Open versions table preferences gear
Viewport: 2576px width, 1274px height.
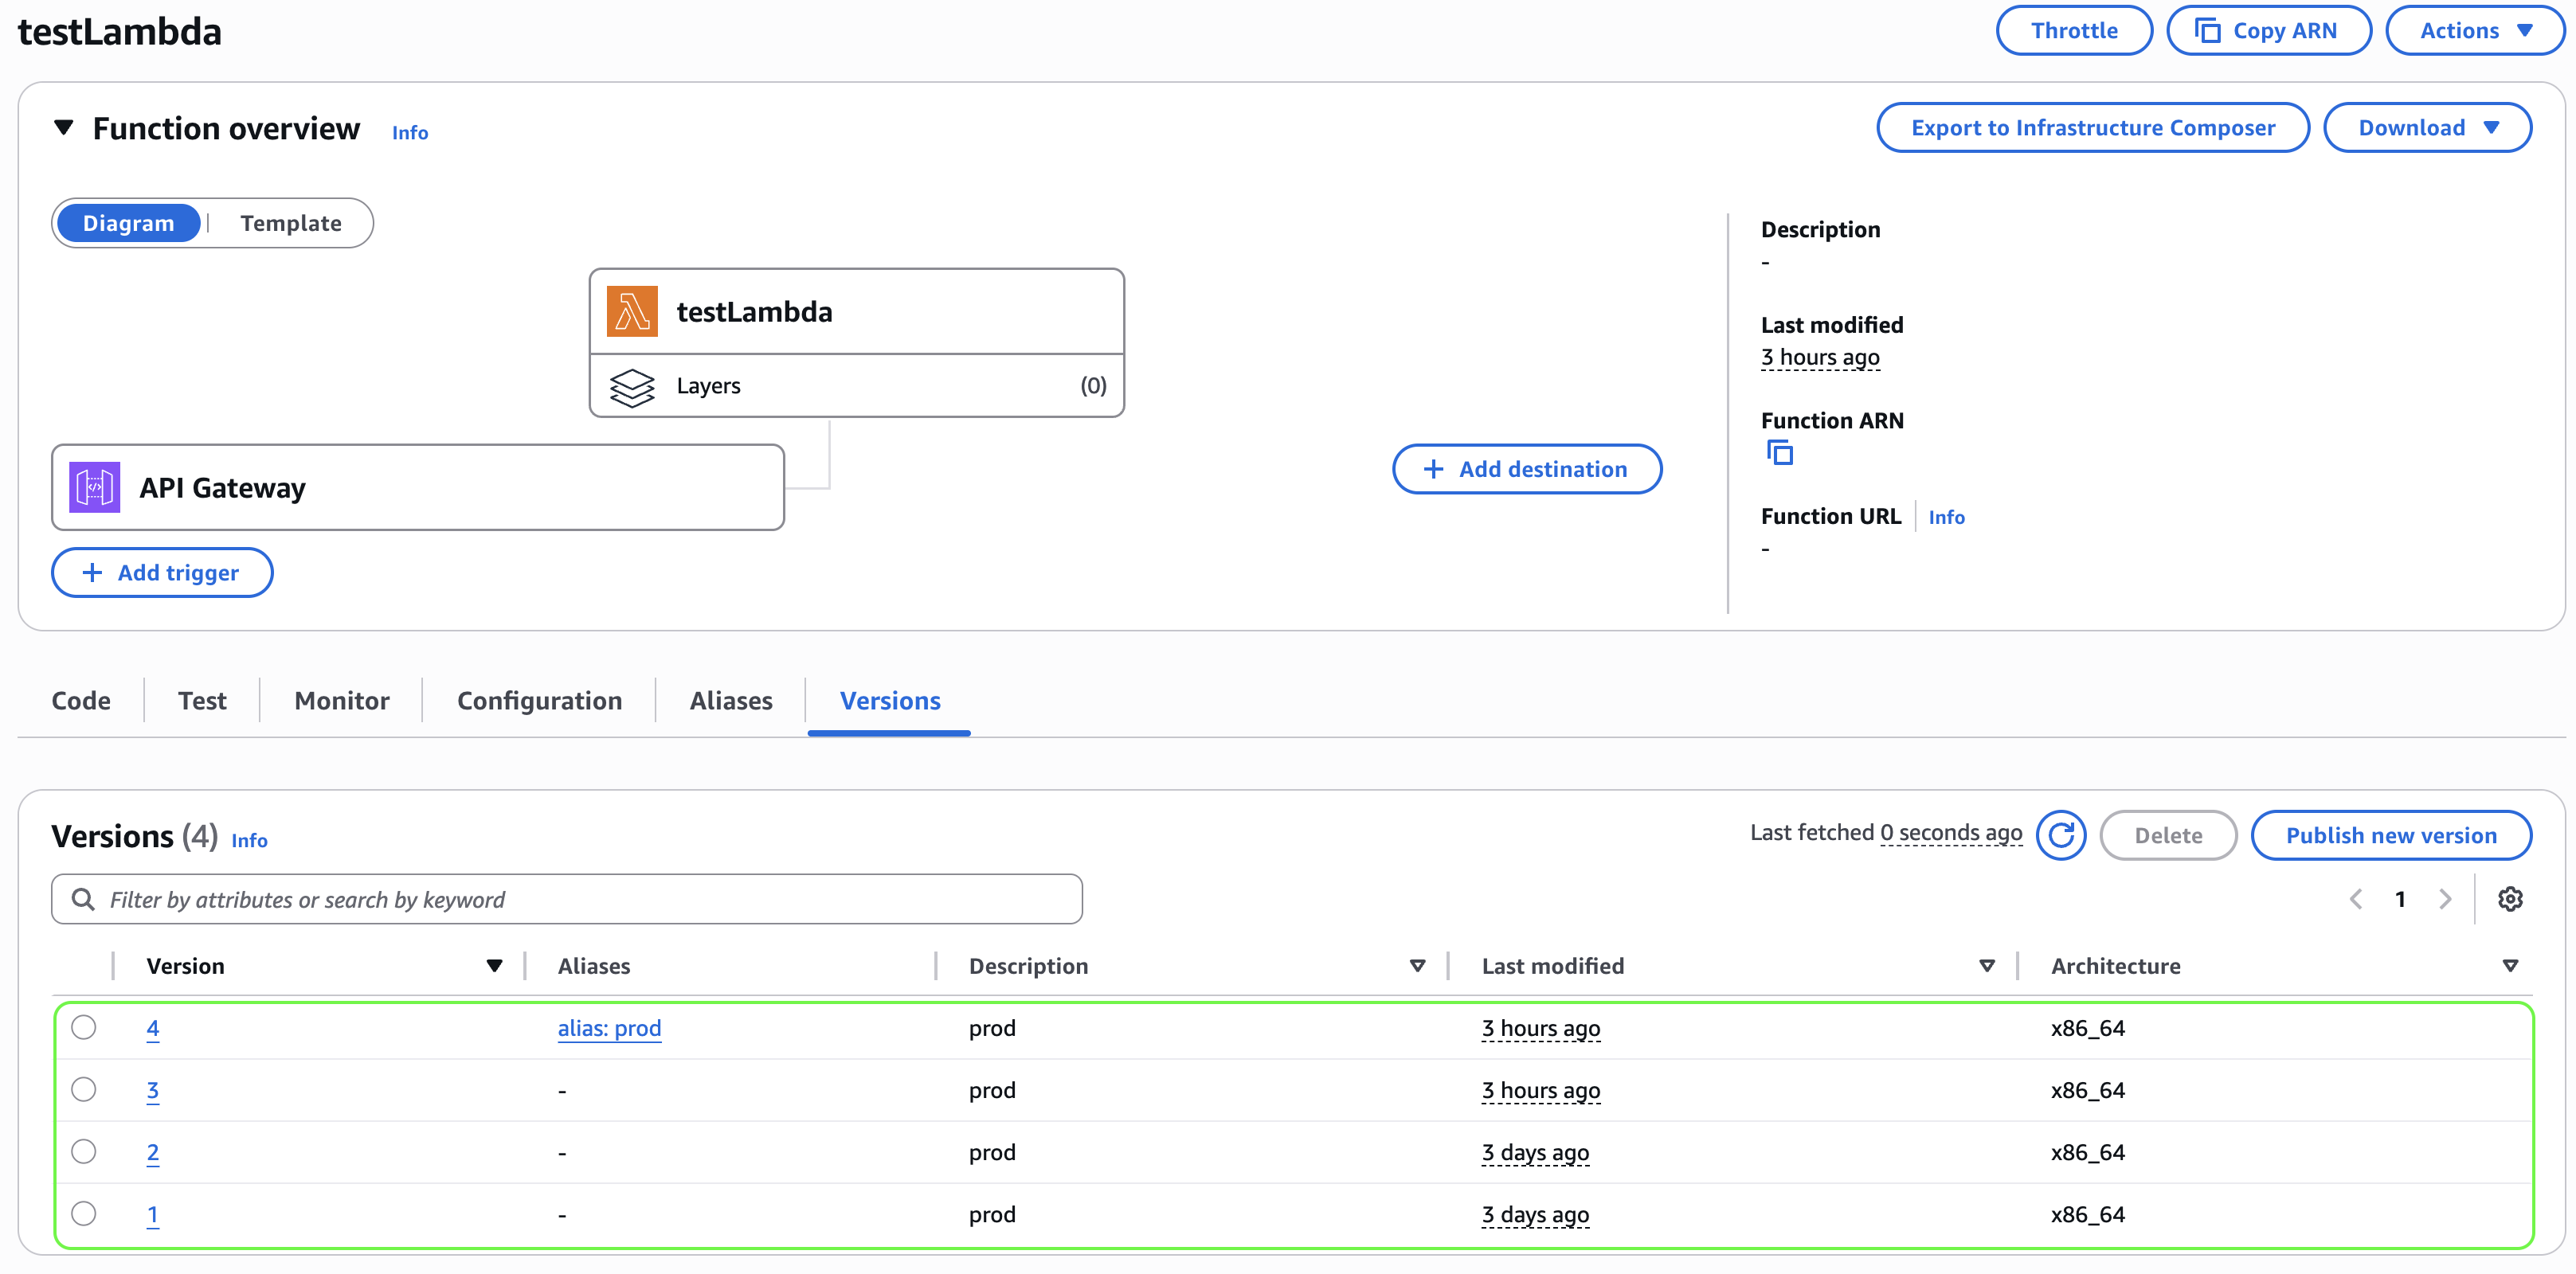pyautogui.click(x=2510, y=899)
